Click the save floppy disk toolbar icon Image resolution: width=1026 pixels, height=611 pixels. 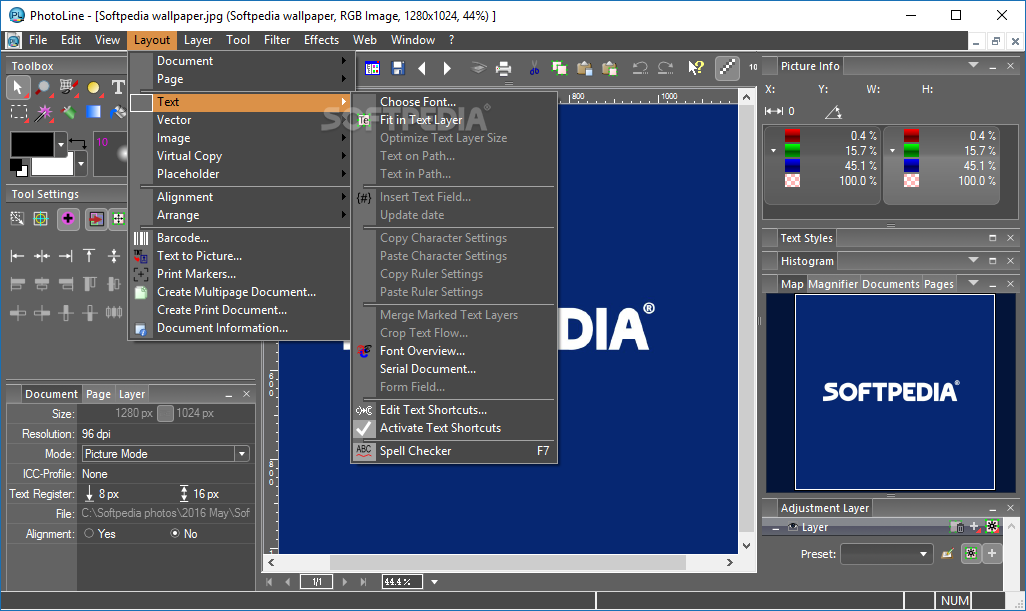397,68
